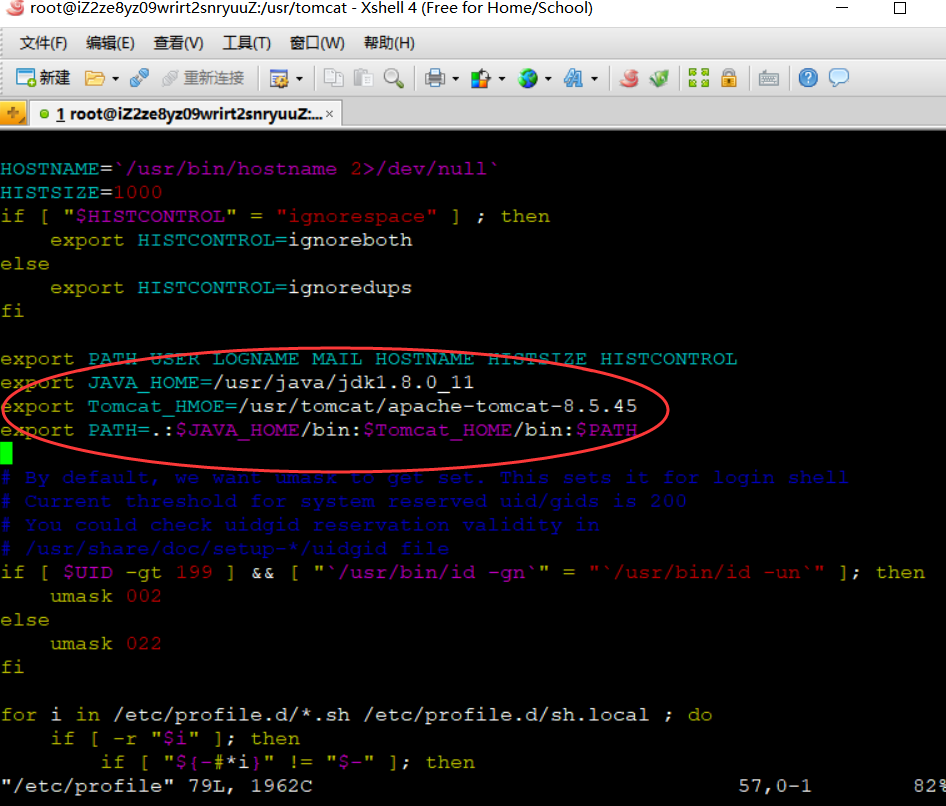Open the Help question mark icon
The width and height of the screenshot is (946, 806).
(808, 78)
